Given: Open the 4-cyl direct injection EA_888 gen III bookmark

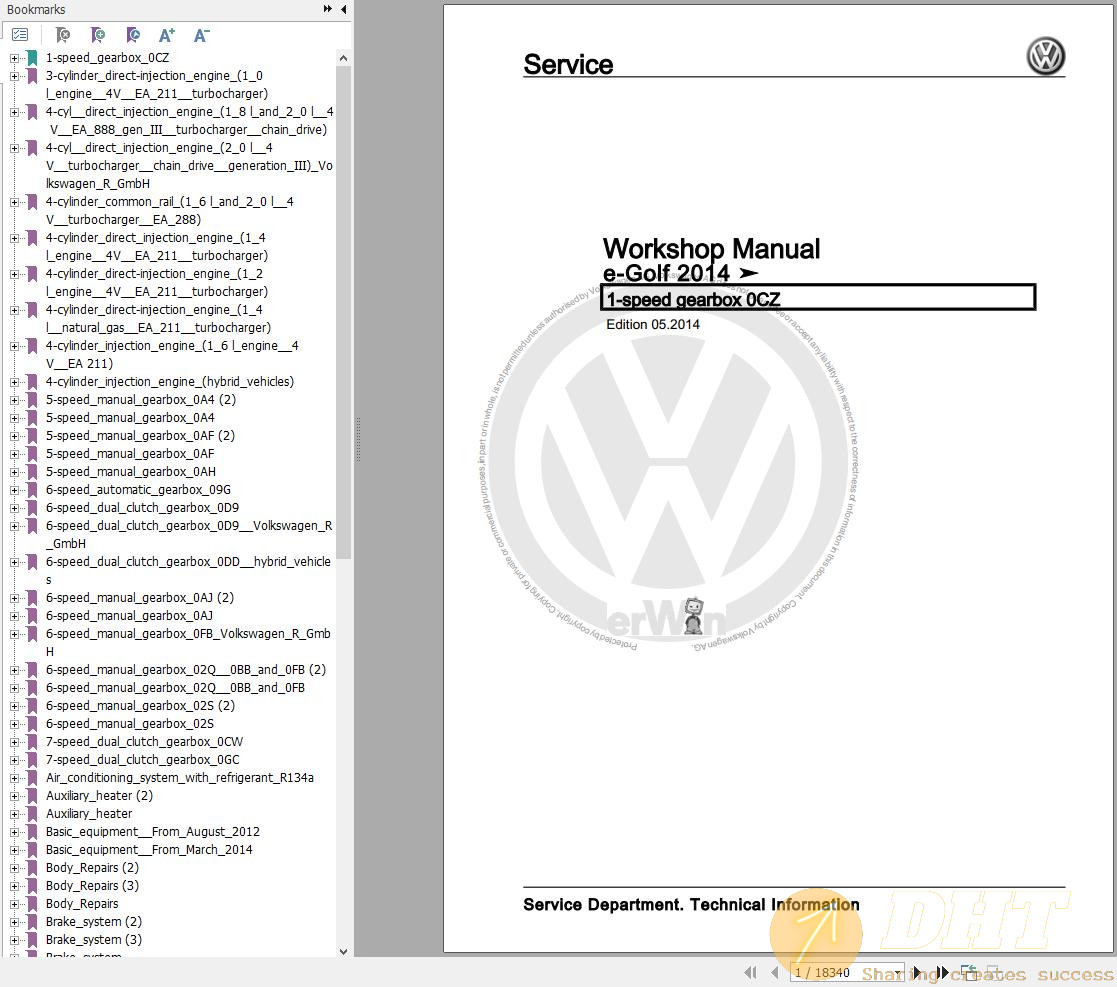Looking at the screenshot, I should [x=189, y=120].
